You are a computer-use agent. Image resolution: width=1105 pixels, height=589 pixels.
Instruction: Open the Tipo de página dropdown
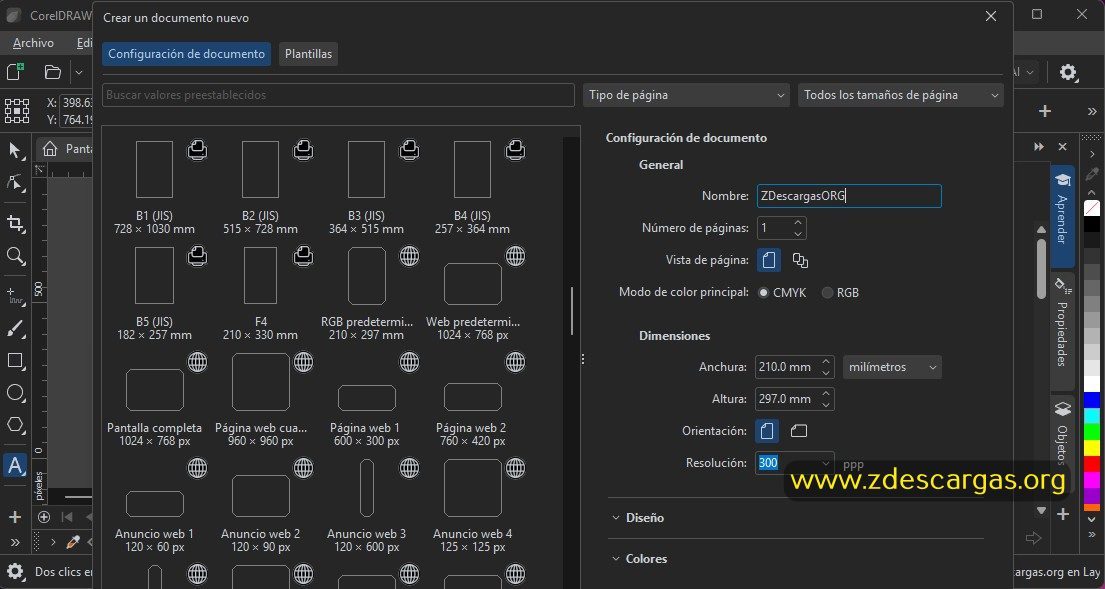pyautogui.click(x=686, y=95)
